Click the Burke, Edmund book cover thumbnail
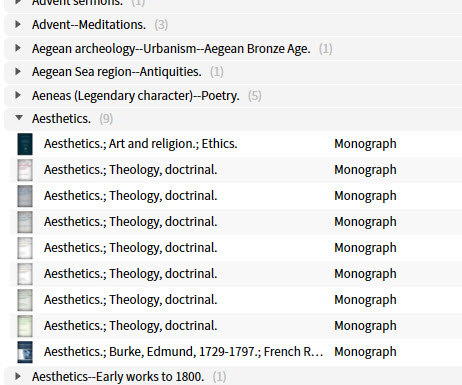Screen dimensions: 462x385 click(25, 352)
